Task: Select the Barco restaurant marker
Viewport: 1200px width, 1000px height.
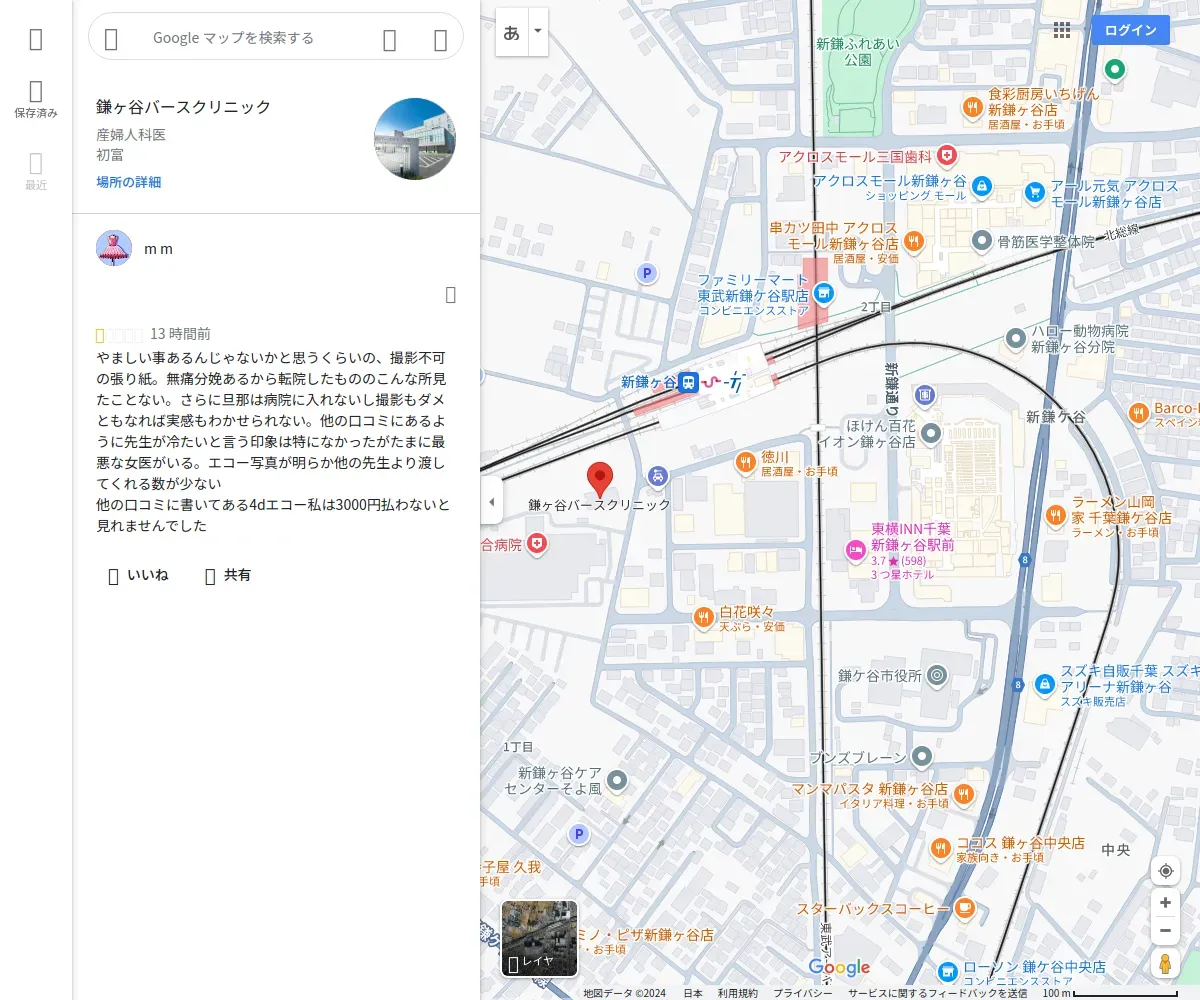Action: (1138, 412)
